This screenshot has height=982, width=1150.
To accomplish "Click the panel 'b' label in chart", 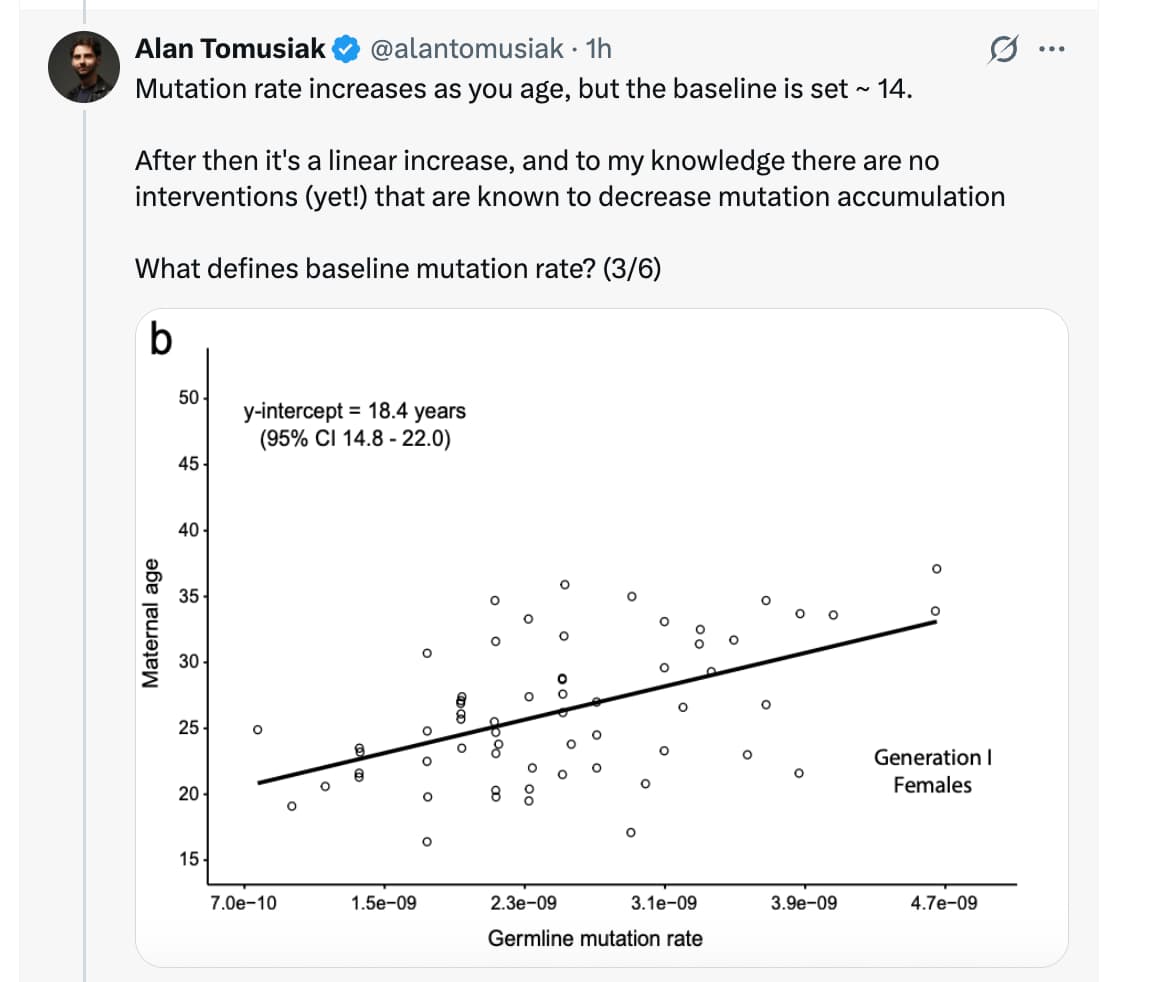I will click(159, 341).
